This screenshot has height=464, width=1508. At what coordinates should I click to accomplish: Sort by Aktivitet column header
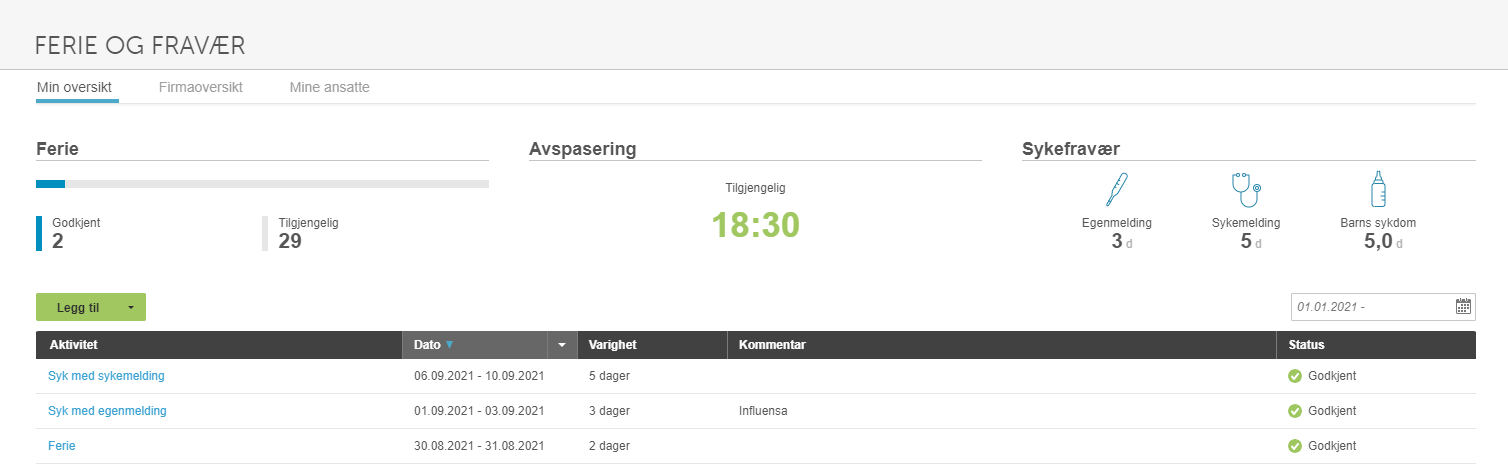(x=219, y=345)
